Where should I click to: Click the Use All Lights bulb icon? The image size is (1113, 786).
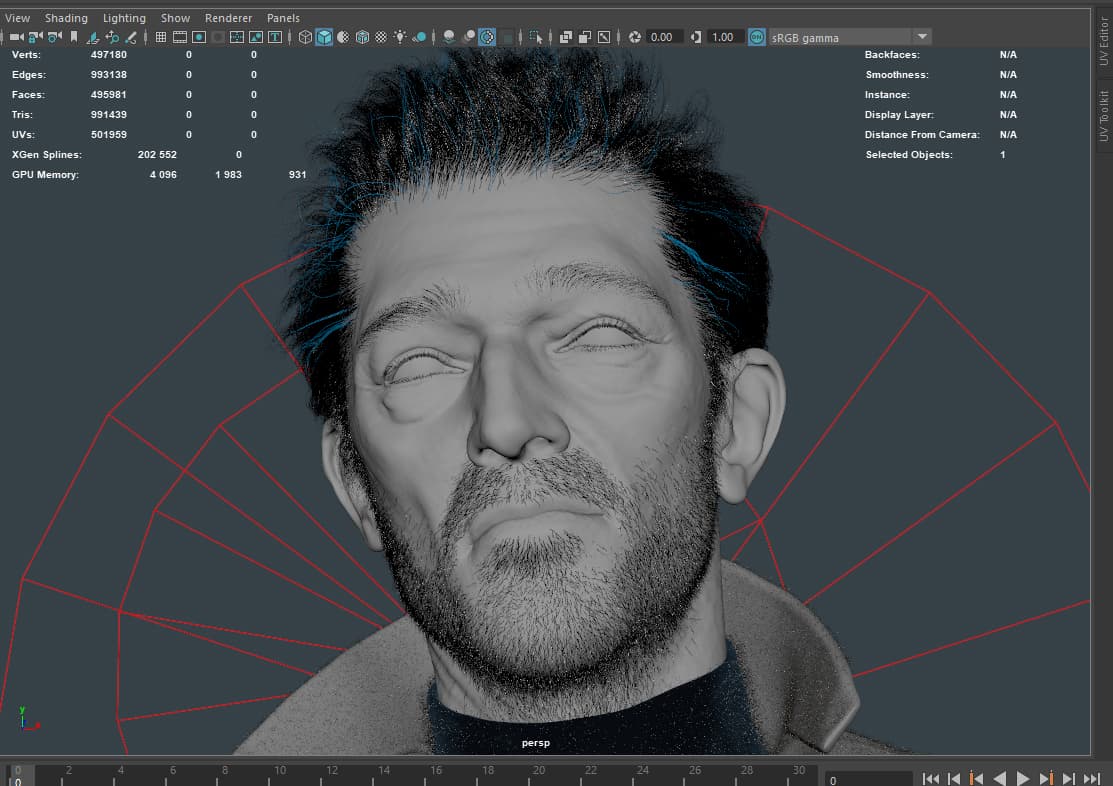pyautogui.click(x=400, y=37)
